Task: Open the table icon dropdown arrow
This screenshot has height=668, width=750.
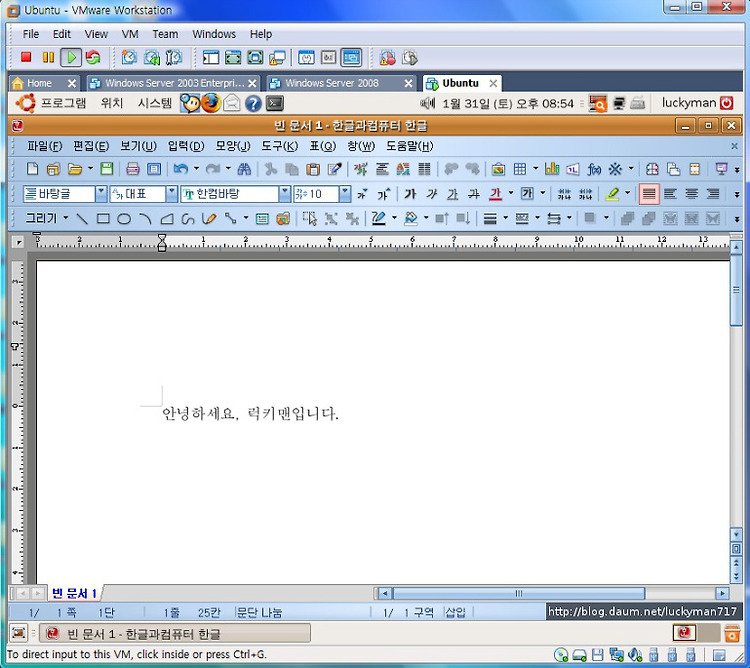Action: point(535,168)
